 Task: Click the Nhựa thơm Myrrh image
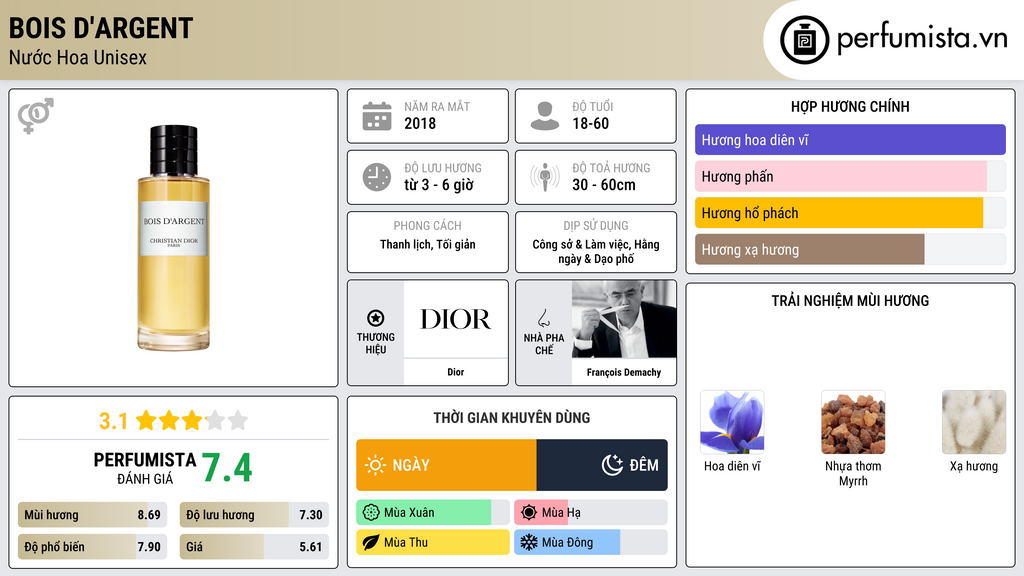click(853, 422)
